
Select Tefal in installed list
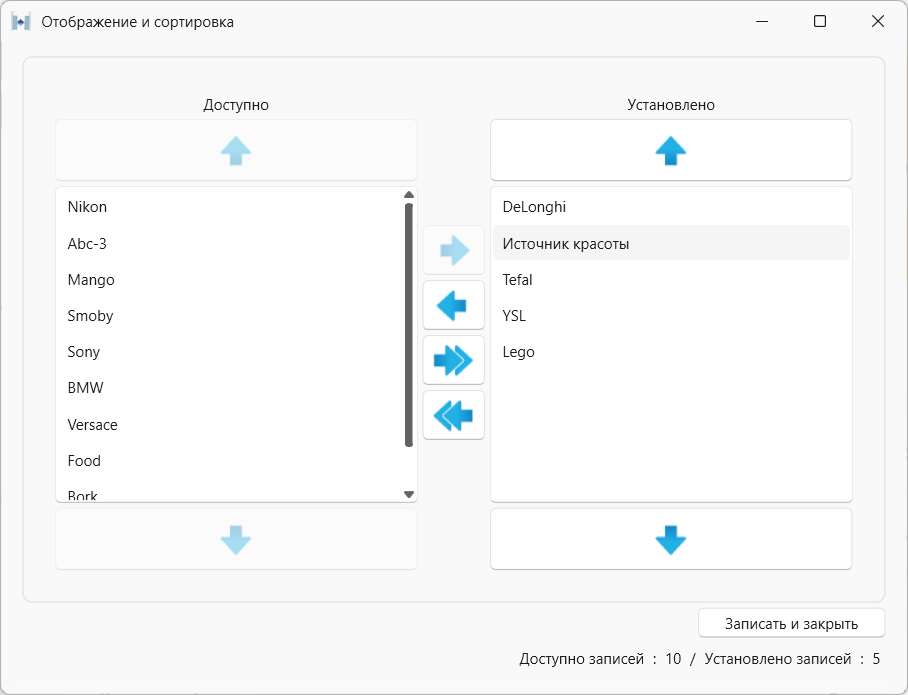click(671, 280)
